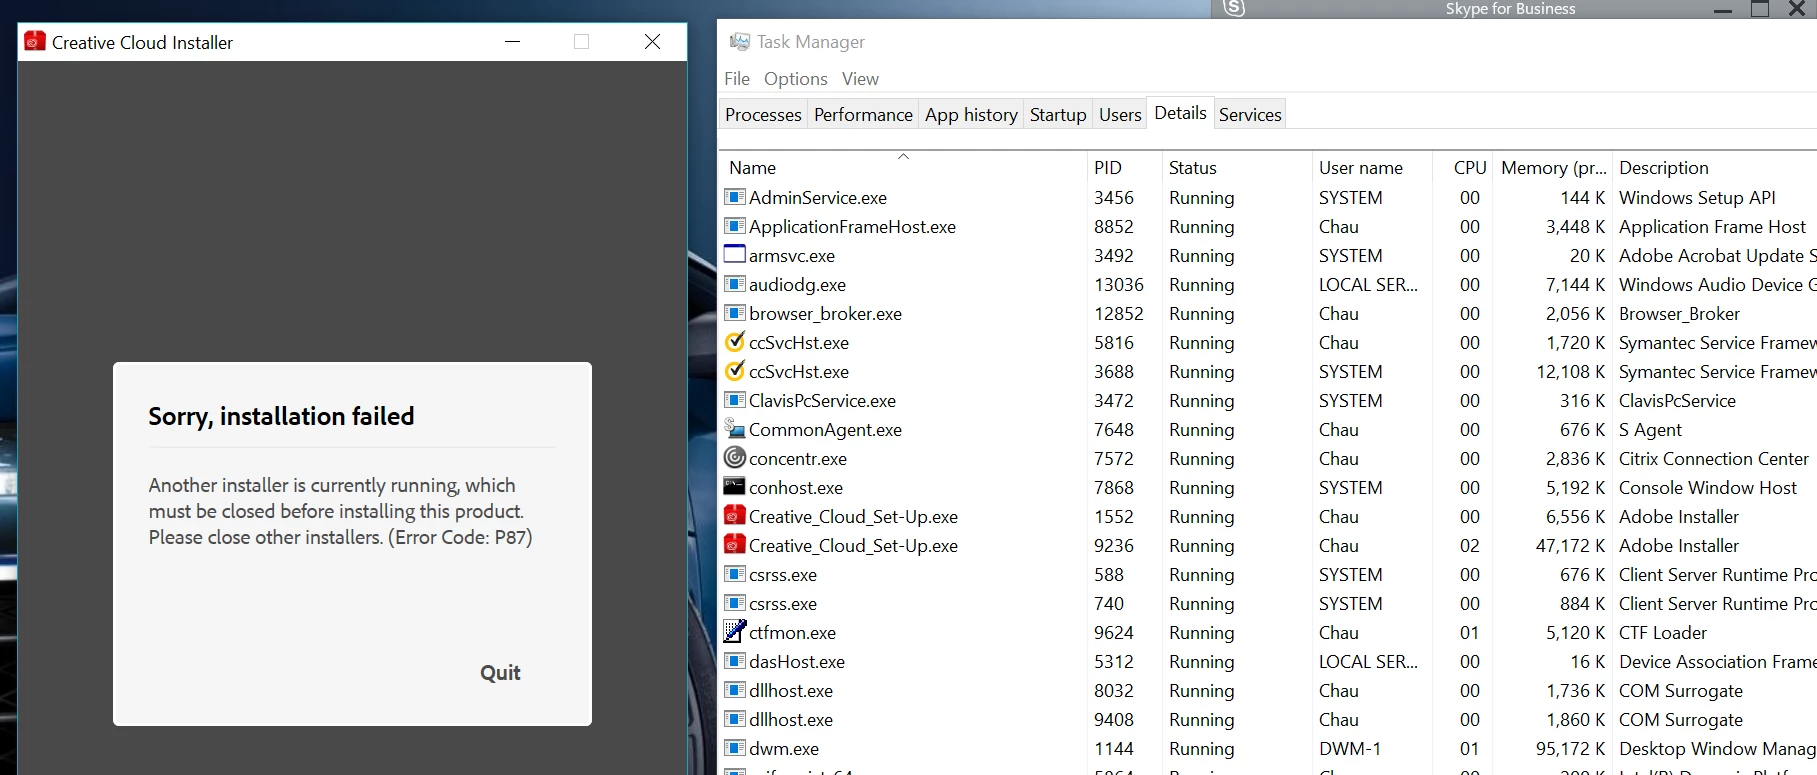Close the Creative Cloud Installer window
This screenshot has width=1817, height=775.
pos(652,42)
